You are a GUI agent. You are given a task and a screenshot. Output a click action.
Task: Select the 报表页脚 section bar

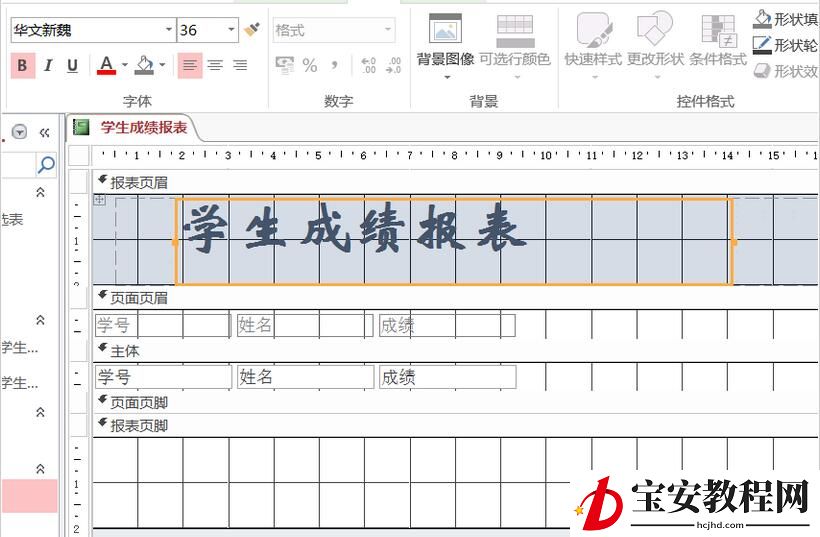click(x=455, y=425)
